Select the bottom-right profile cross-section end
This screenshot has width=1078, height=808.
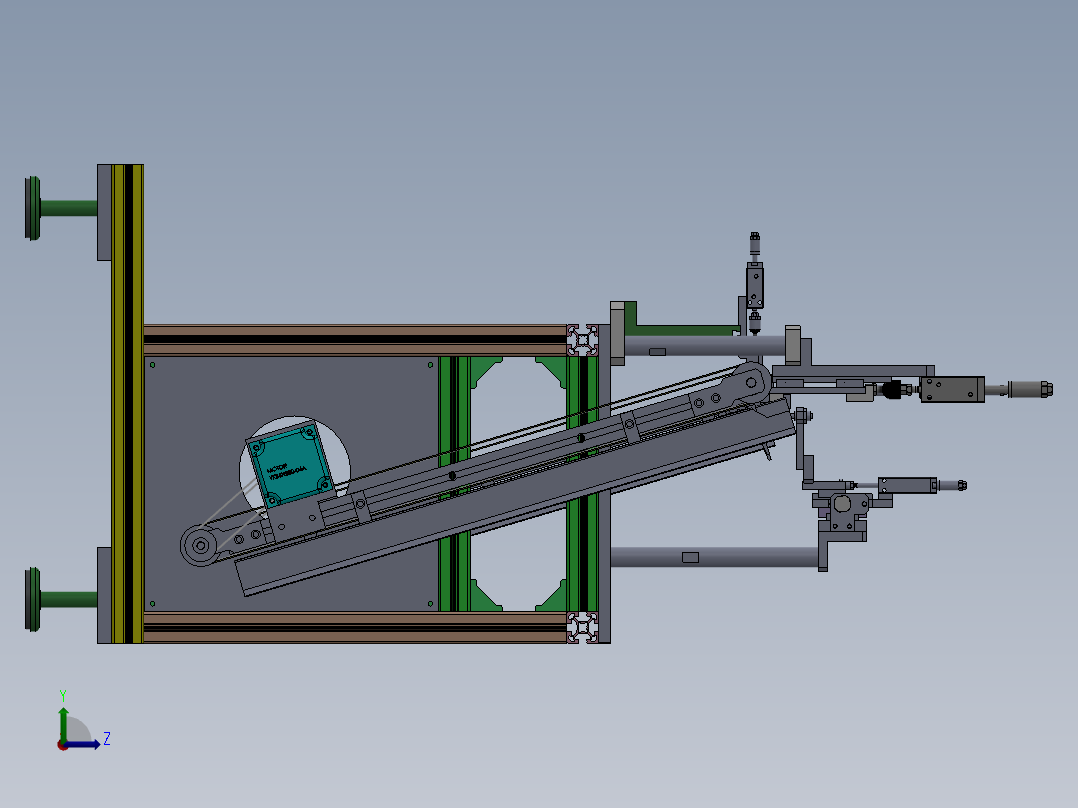point(583,628)
